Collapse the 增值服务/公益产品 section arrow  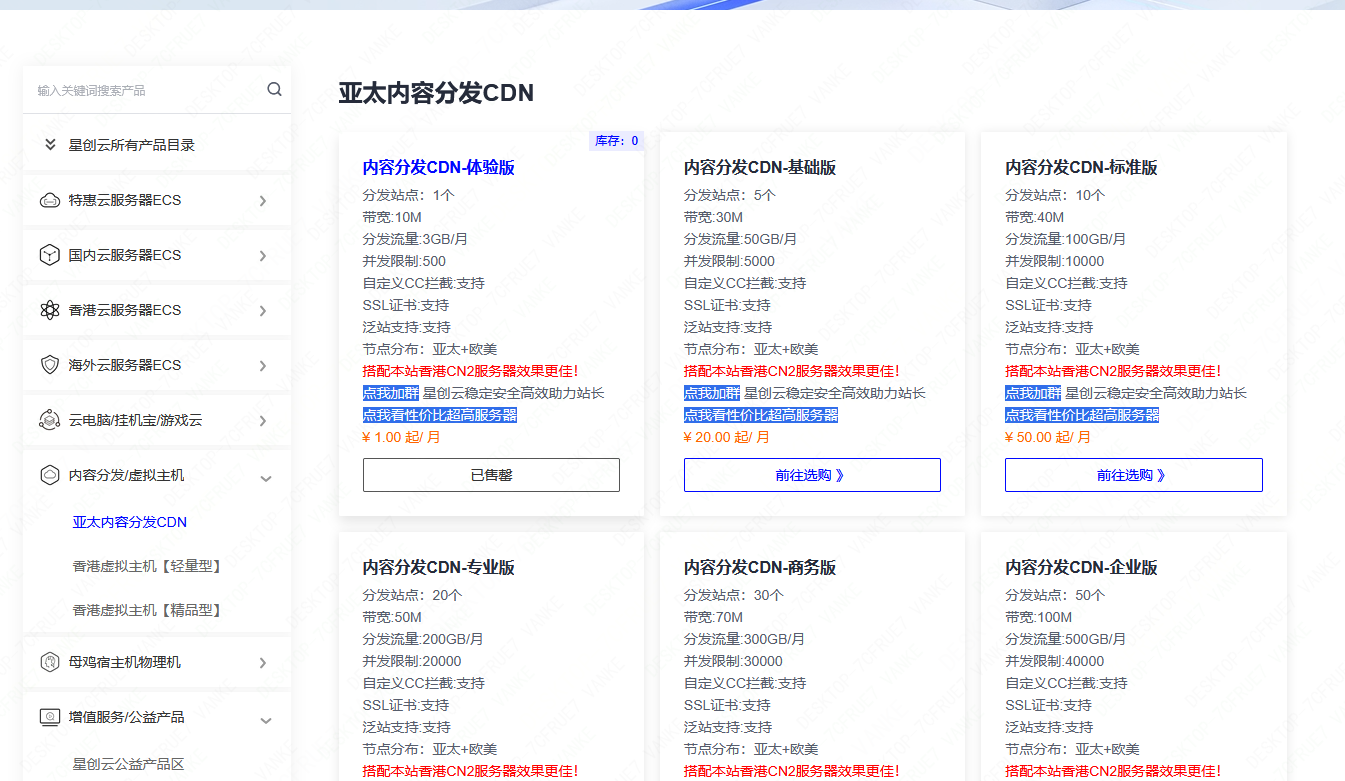(x=265, y=720)
